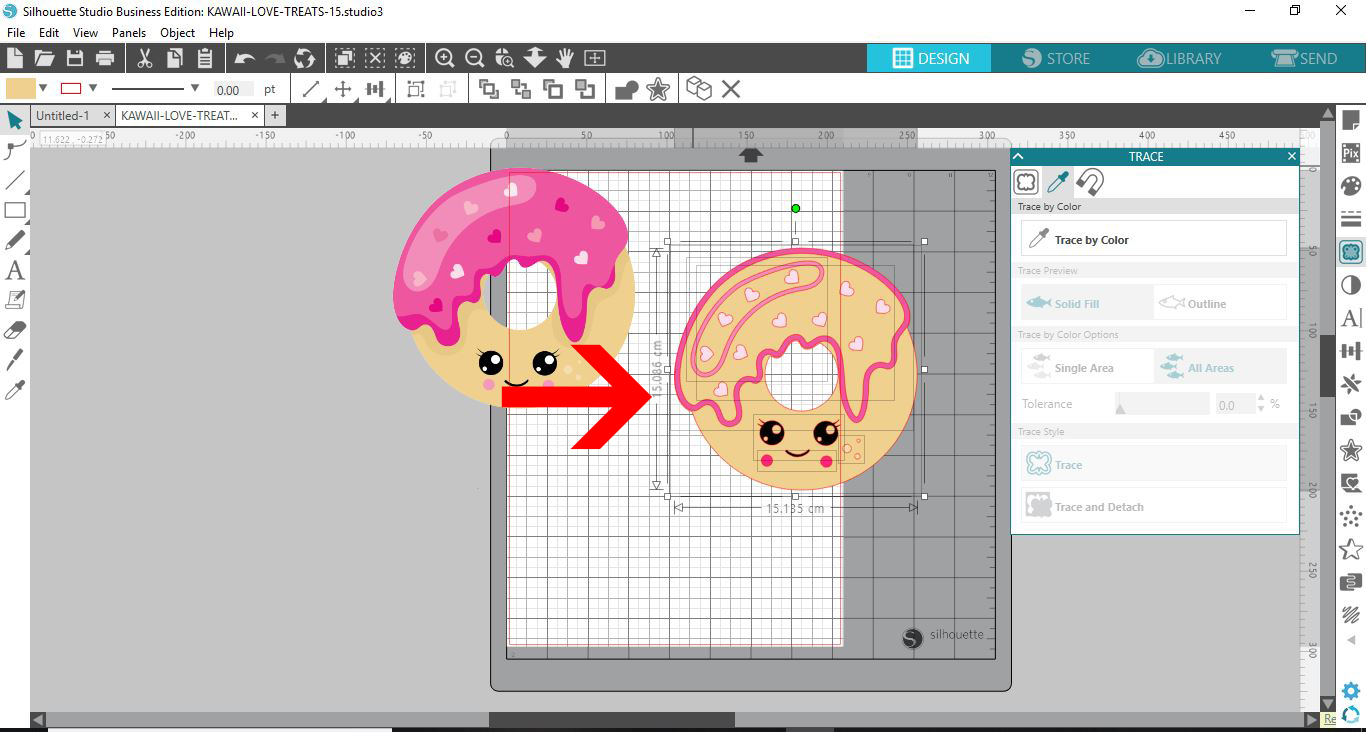Click the Select All toolbar icon

pos(345,58)
